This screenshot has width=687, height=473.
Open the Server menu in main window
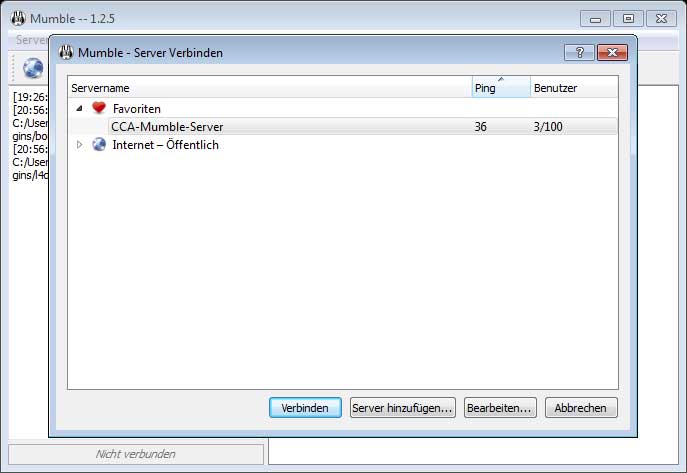pos(30,40)
